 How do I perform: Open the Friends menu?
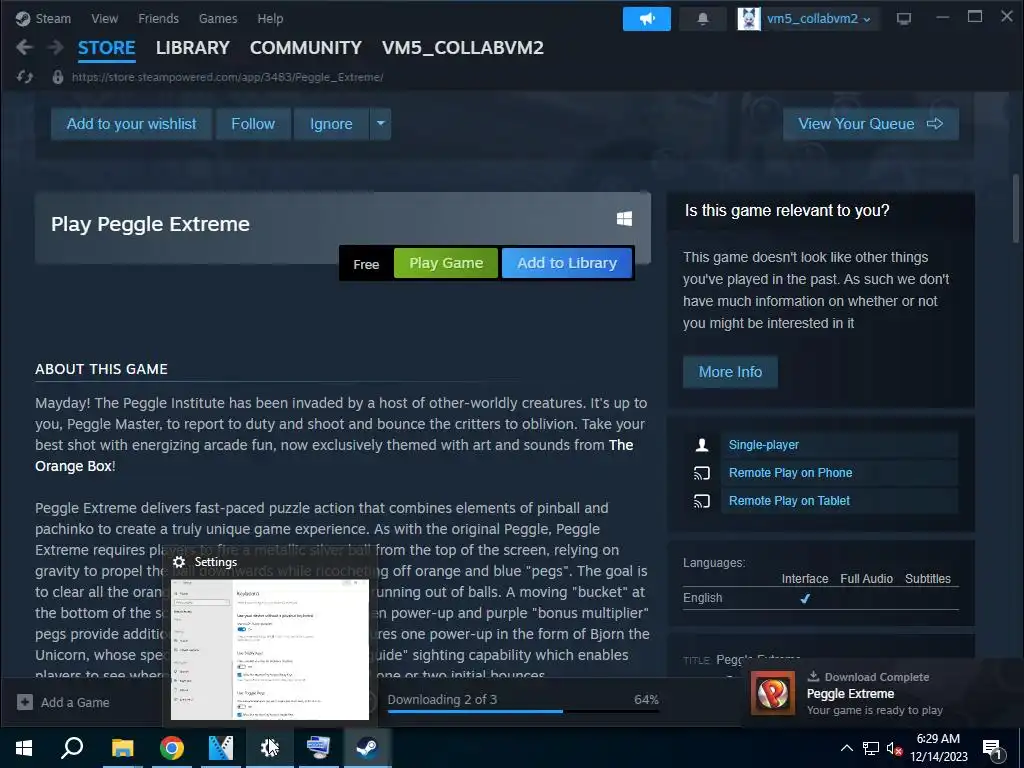(x=158, y=18)
